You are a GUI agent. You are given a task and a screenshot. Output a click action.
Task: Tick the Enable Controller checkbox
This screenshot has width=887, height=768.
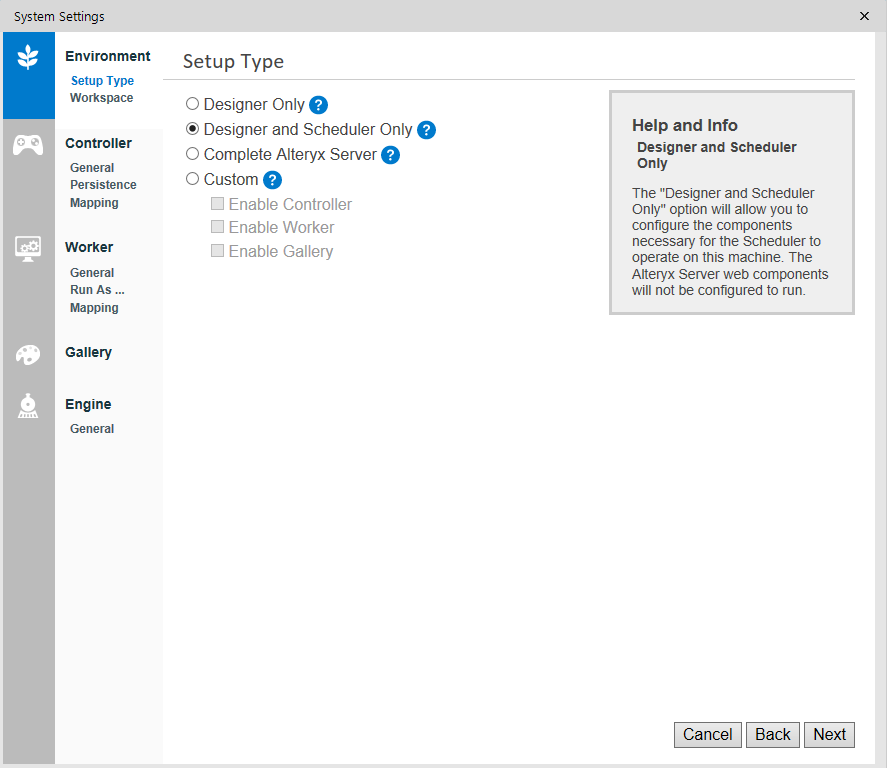click(x=217, y=204)
